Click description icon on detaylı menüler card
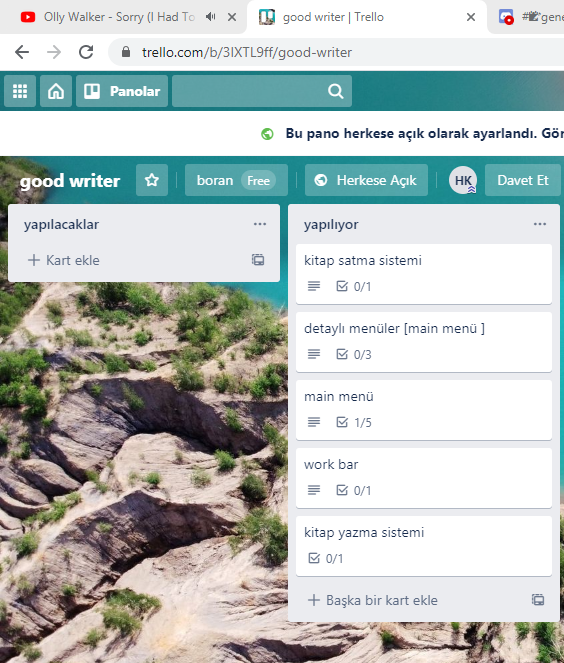Screen dimensions: 564x663 (x=314, y=354)
